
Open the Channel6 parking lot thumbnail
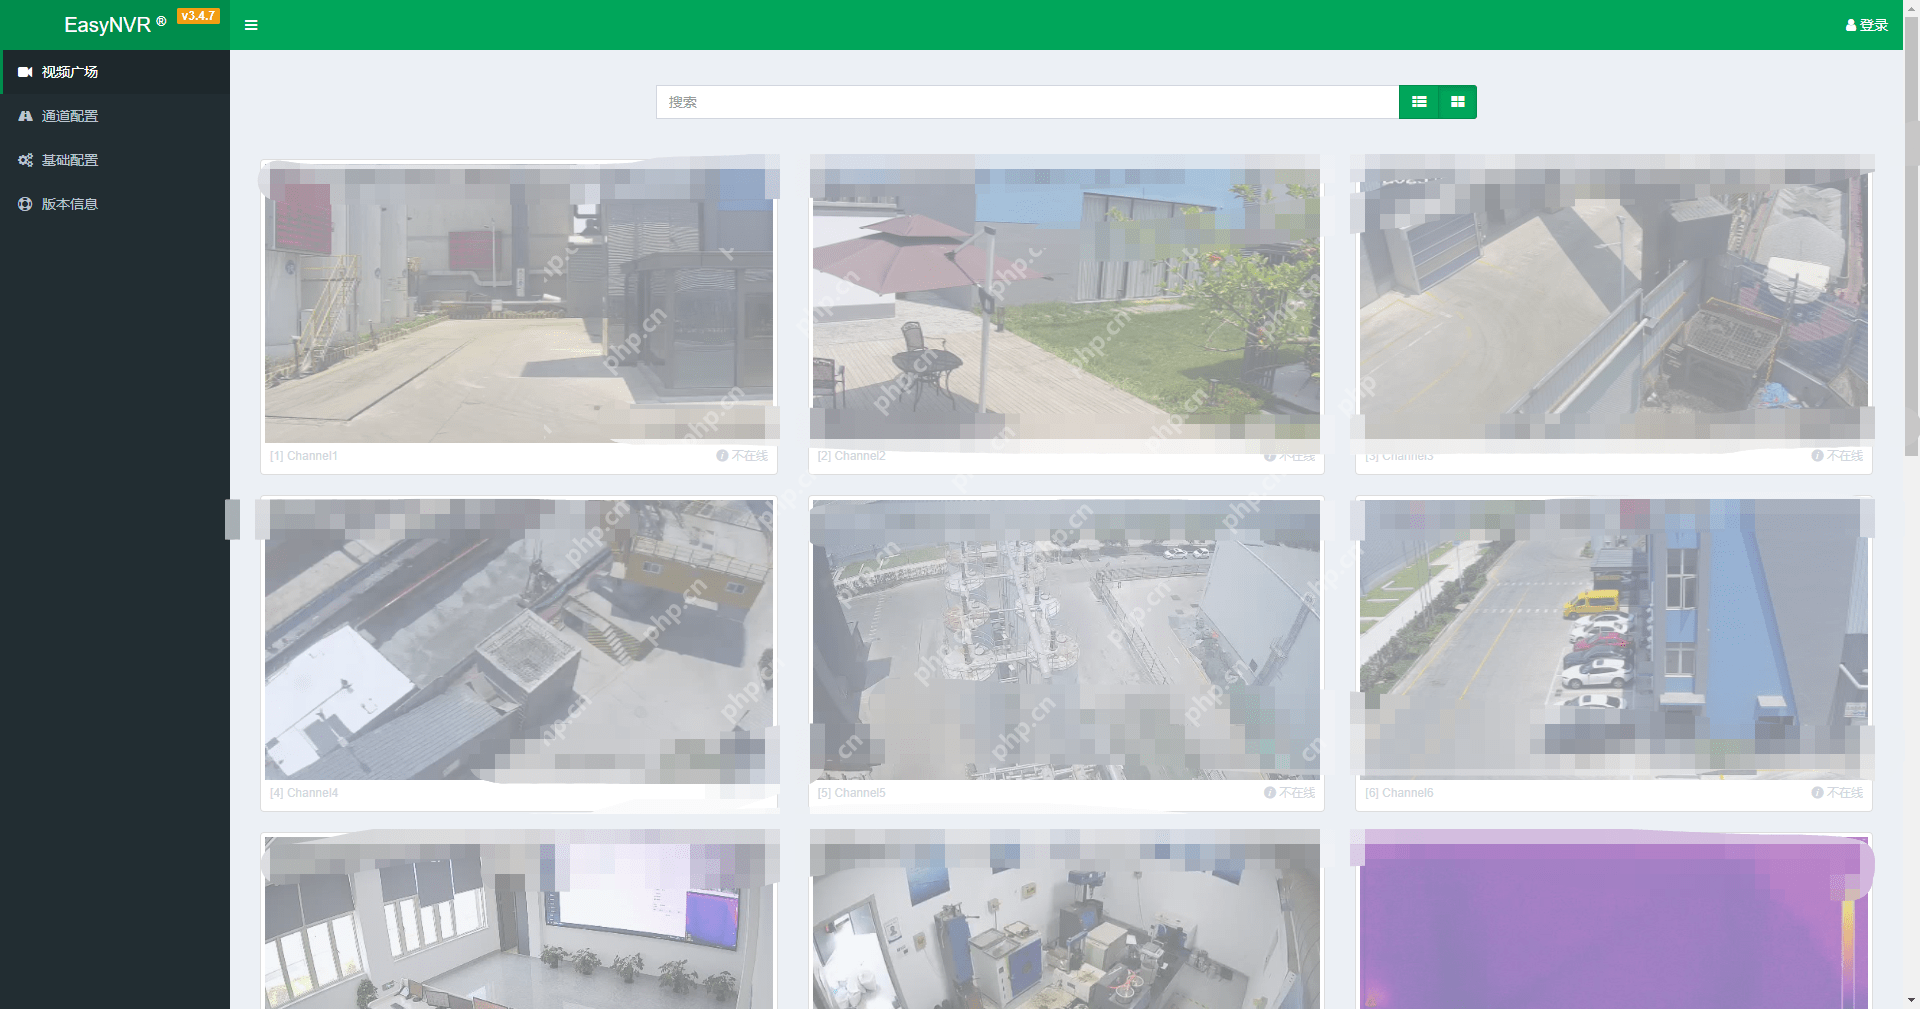(x=1613, y=640)
